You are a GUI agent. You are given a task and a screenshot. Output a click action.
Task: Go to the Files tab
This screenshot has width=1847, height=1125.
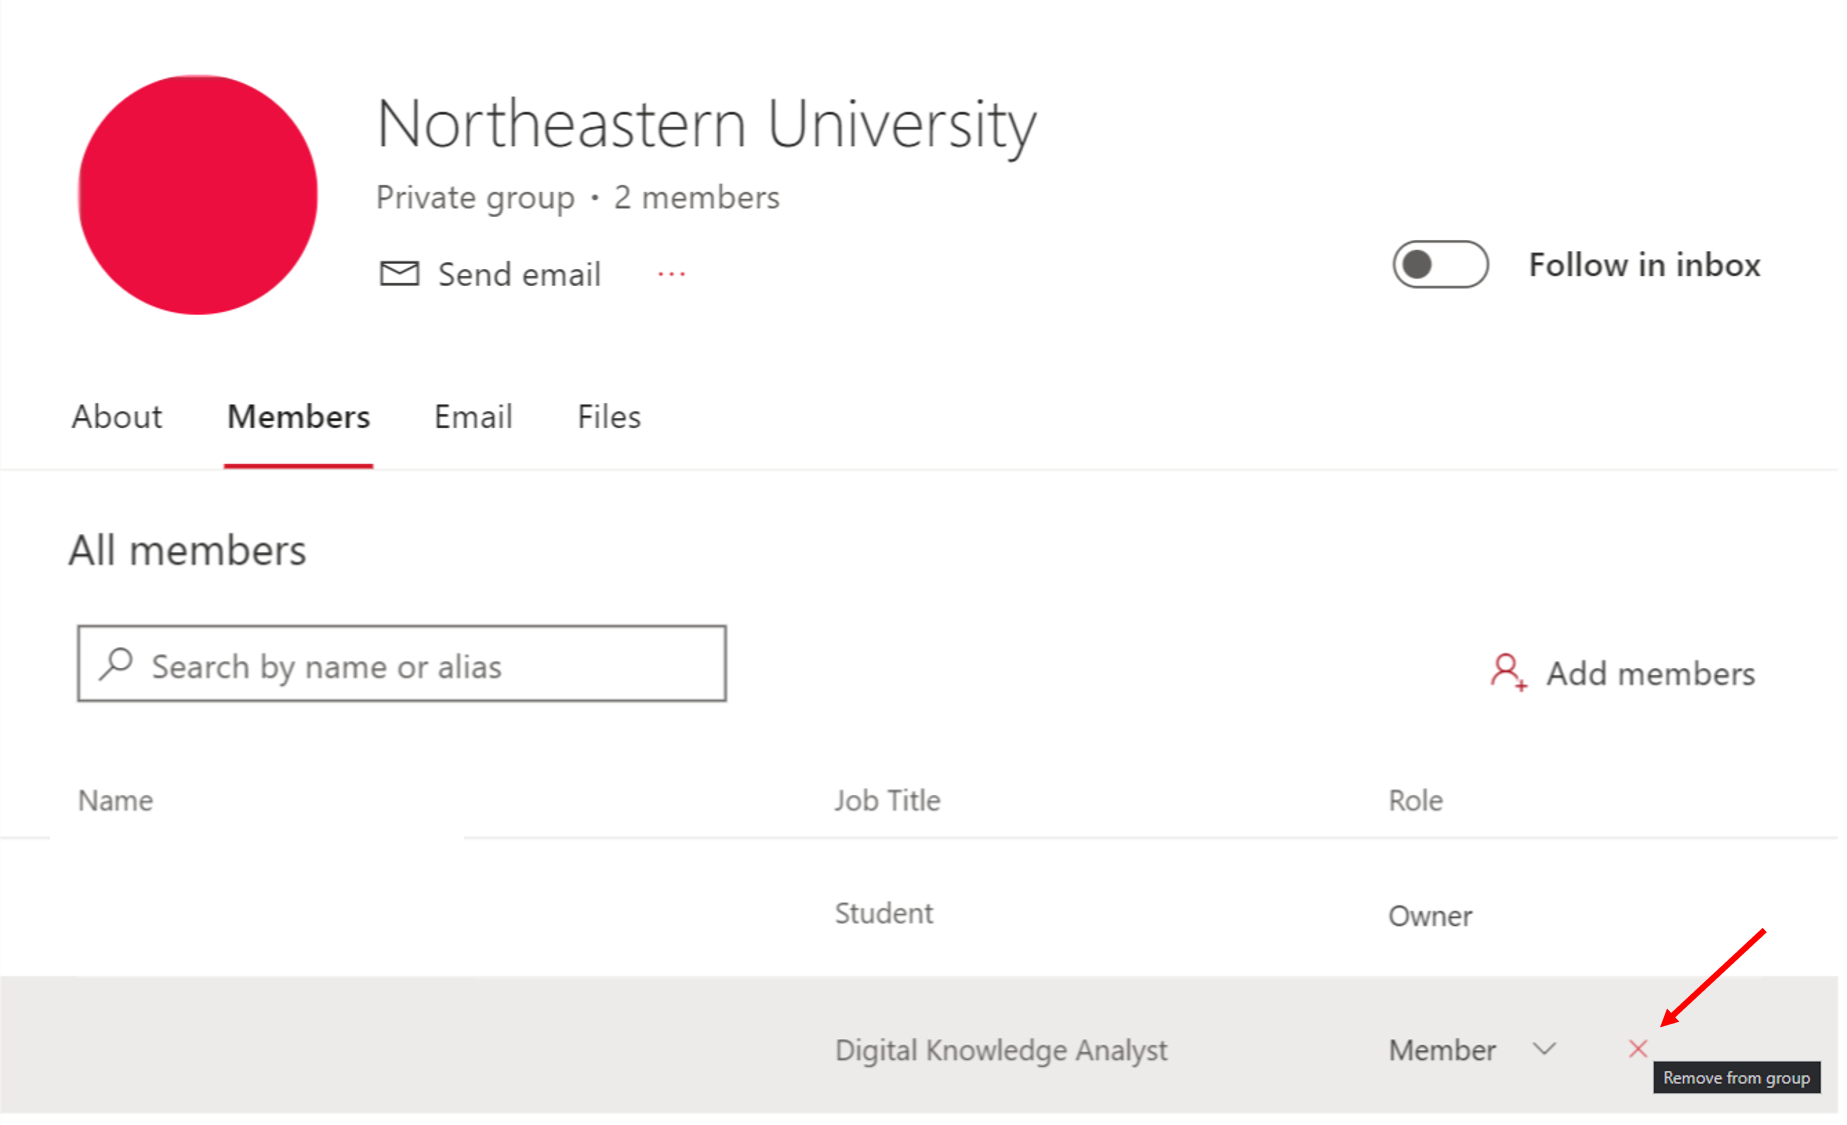(x=609, y=417)
